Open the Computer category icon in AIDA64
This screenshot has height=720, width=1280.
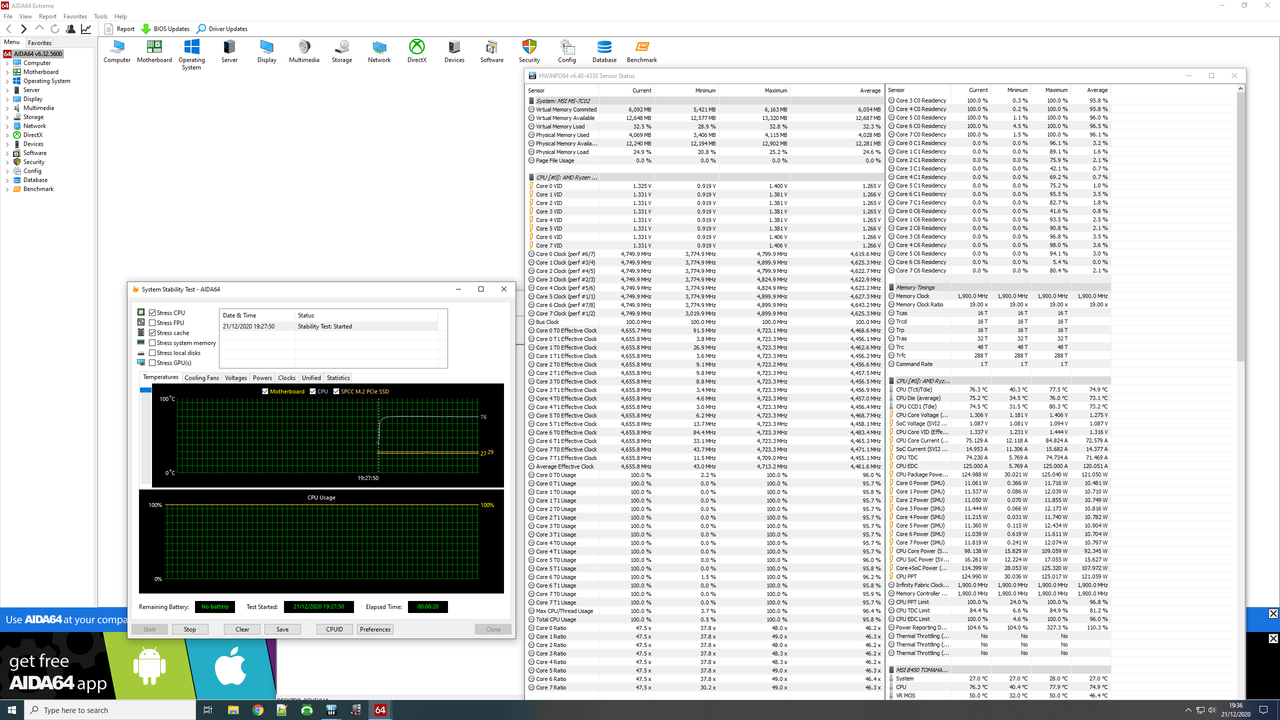[117, 51]
